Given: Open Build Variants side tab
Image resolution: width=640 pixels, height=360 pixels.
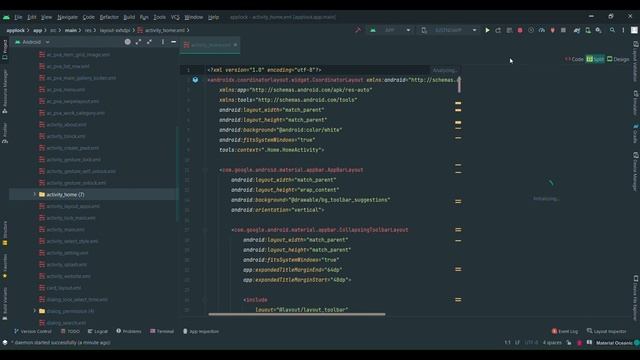Looking at the screenshot, I should point(5,304).
